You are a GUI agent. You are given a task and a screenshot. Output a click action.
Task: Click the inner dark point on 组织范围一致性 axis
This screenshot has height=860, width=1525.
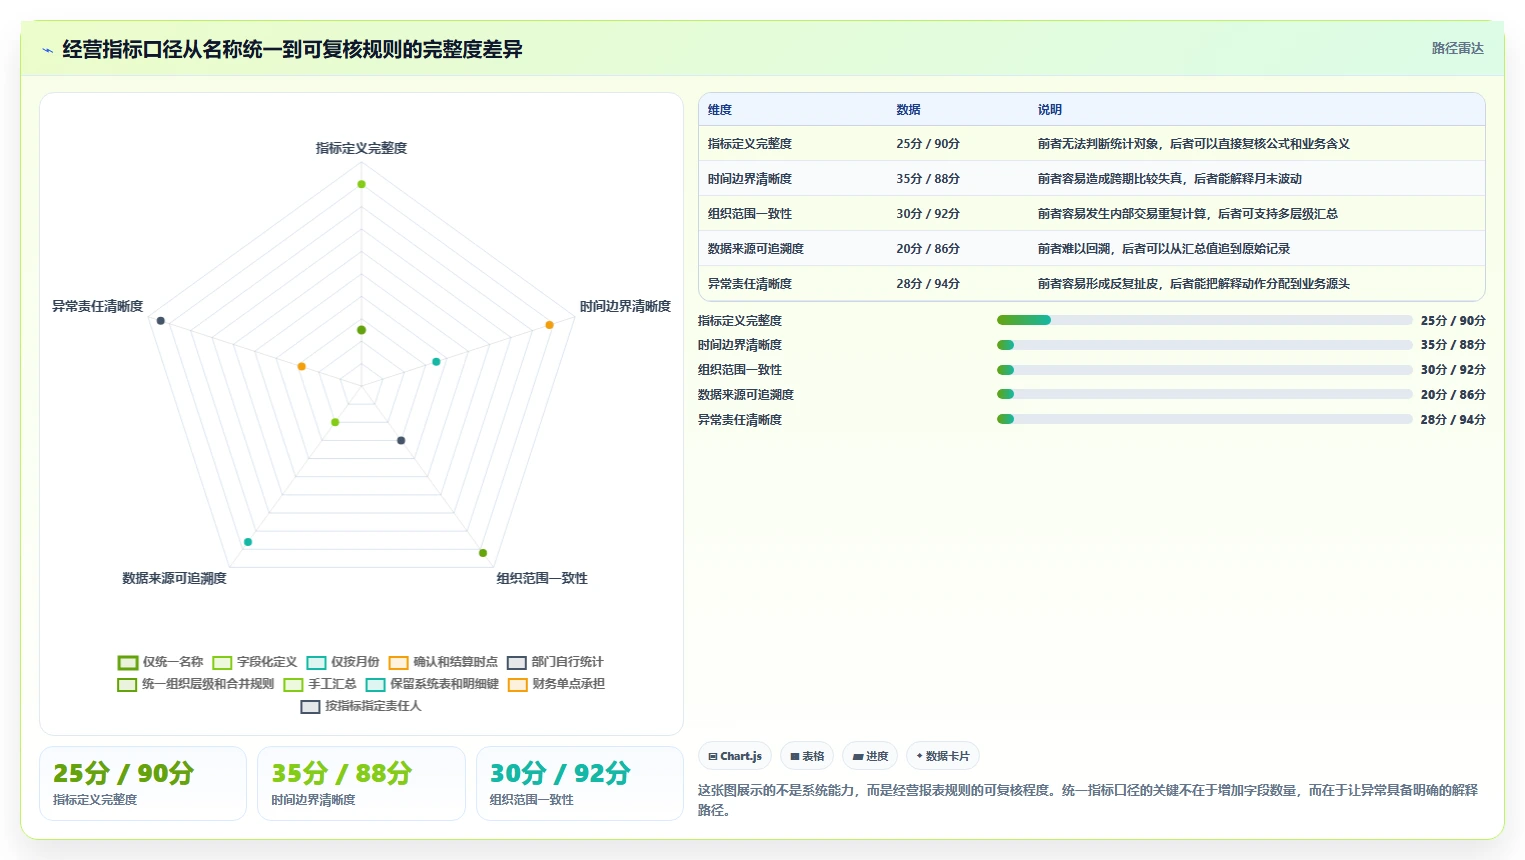pos(401,440)
